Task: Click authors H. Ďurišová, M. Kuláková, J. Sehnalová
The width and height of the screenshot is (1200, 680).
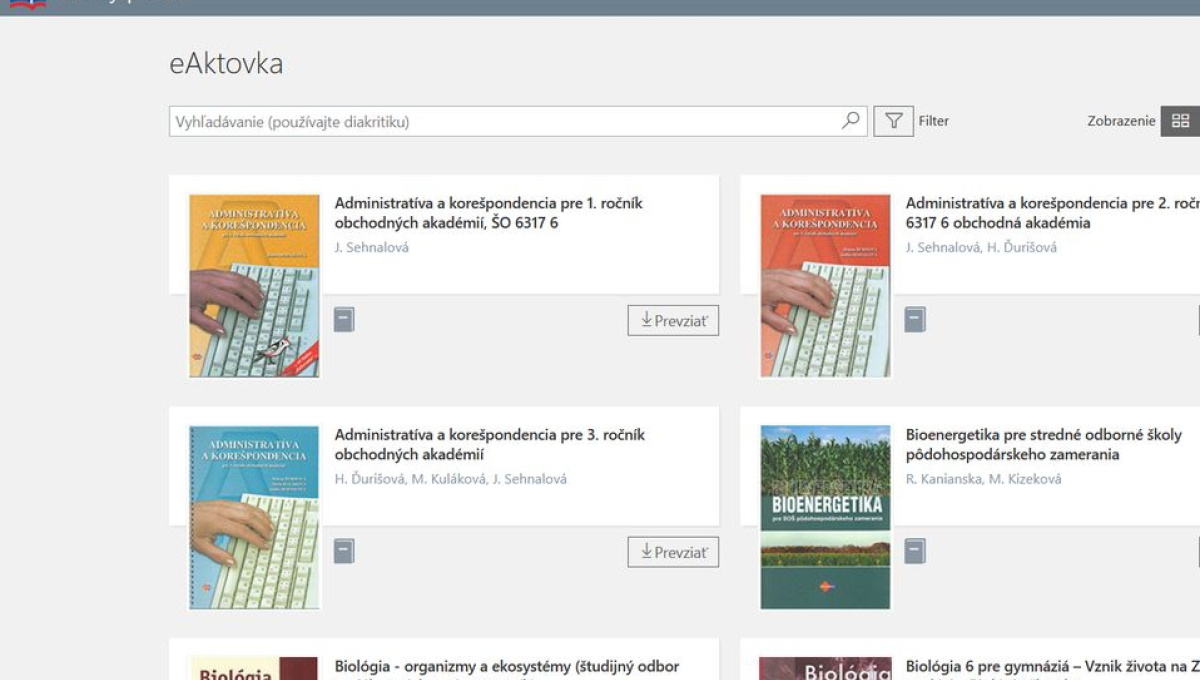Action: pos(450,479)
